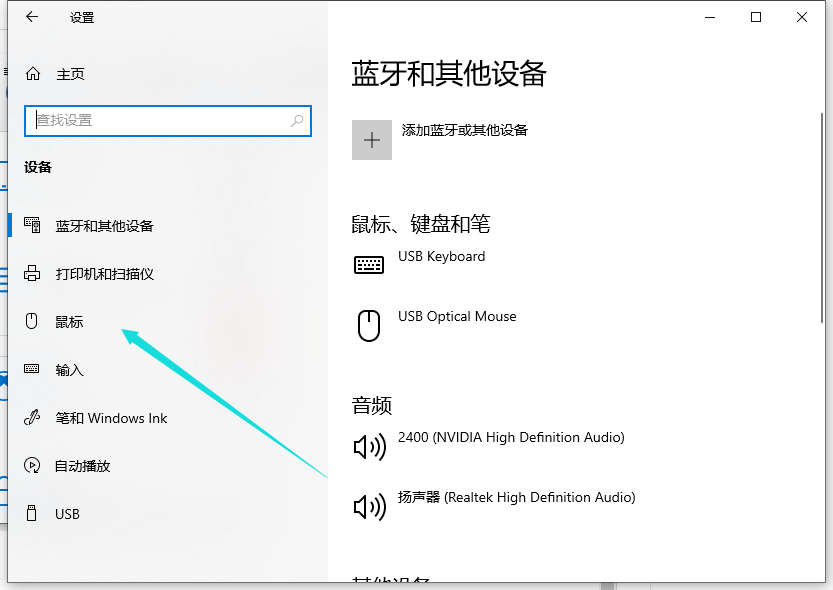833x590 pixels.
Task: Maximize the Settings window
Action: [756, 17]
